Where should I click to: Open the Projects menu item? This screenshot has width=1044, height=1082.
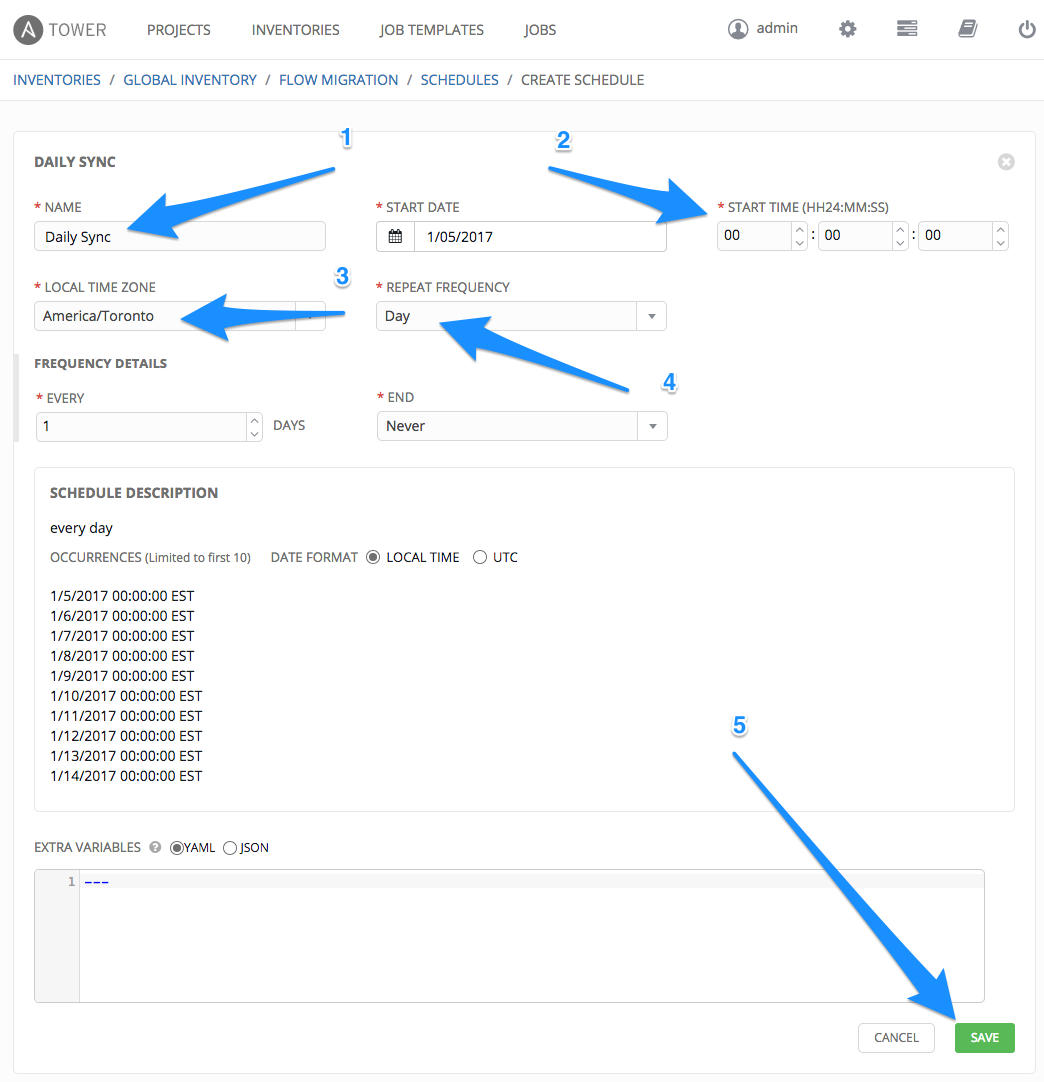click(x=178, y=30)
